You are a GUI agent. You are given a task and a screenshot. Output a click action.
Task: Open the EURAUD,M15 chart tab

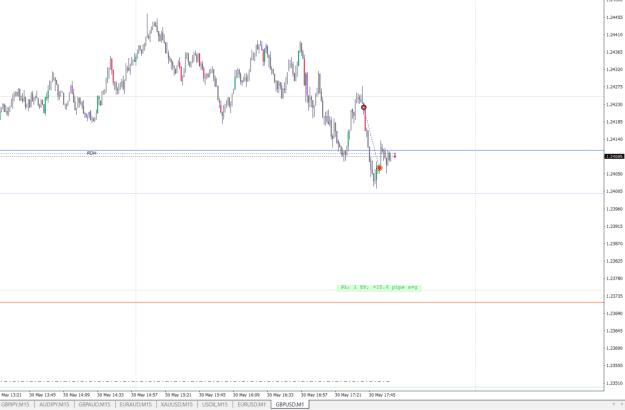click(136, 404)
